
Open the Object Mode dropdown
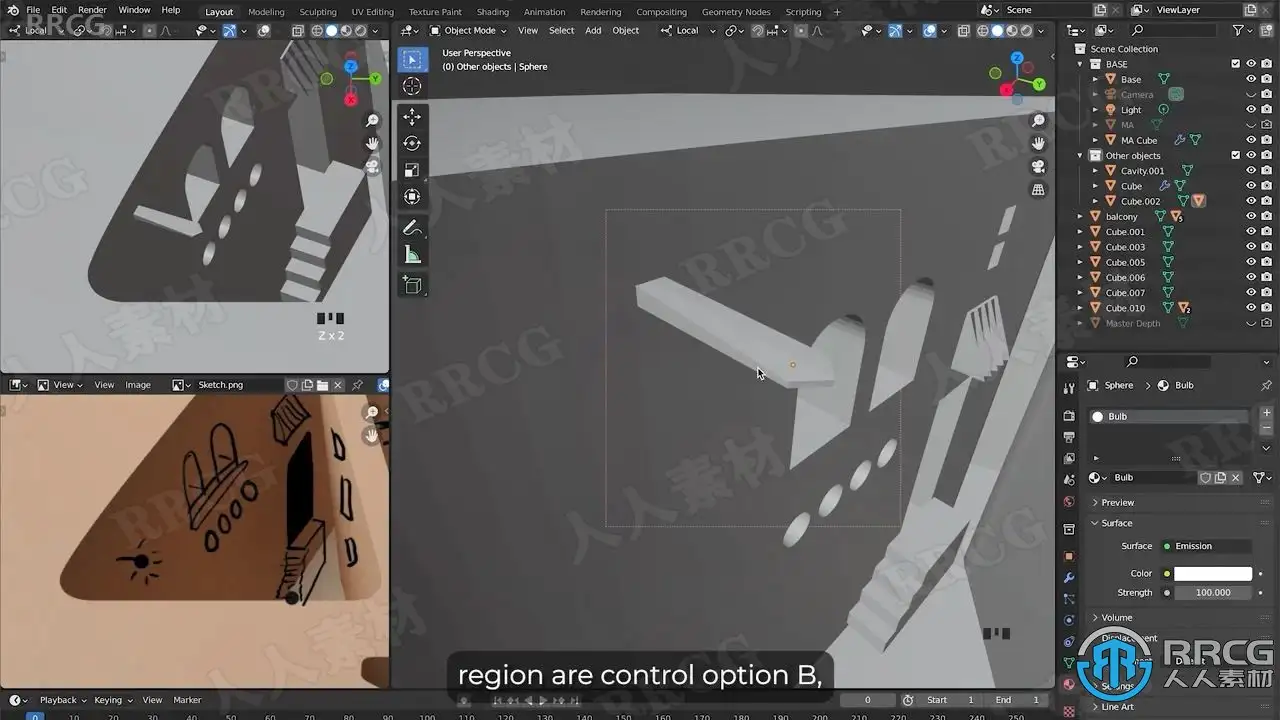tap(469, 31)
